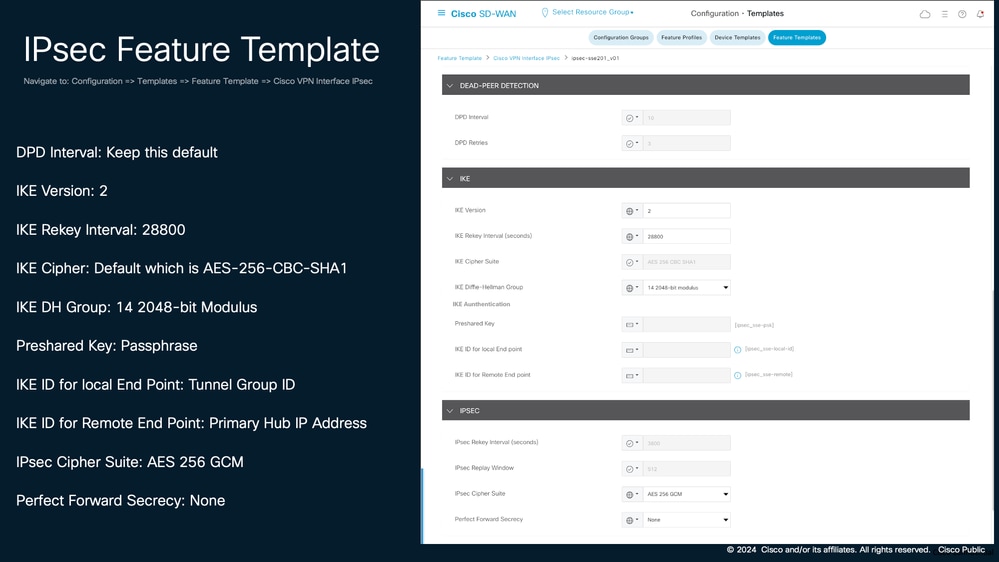The width and height of the screenshot is (999, 562).
Task: Switch to Configuration Groups tab
Action: [621, 38]
